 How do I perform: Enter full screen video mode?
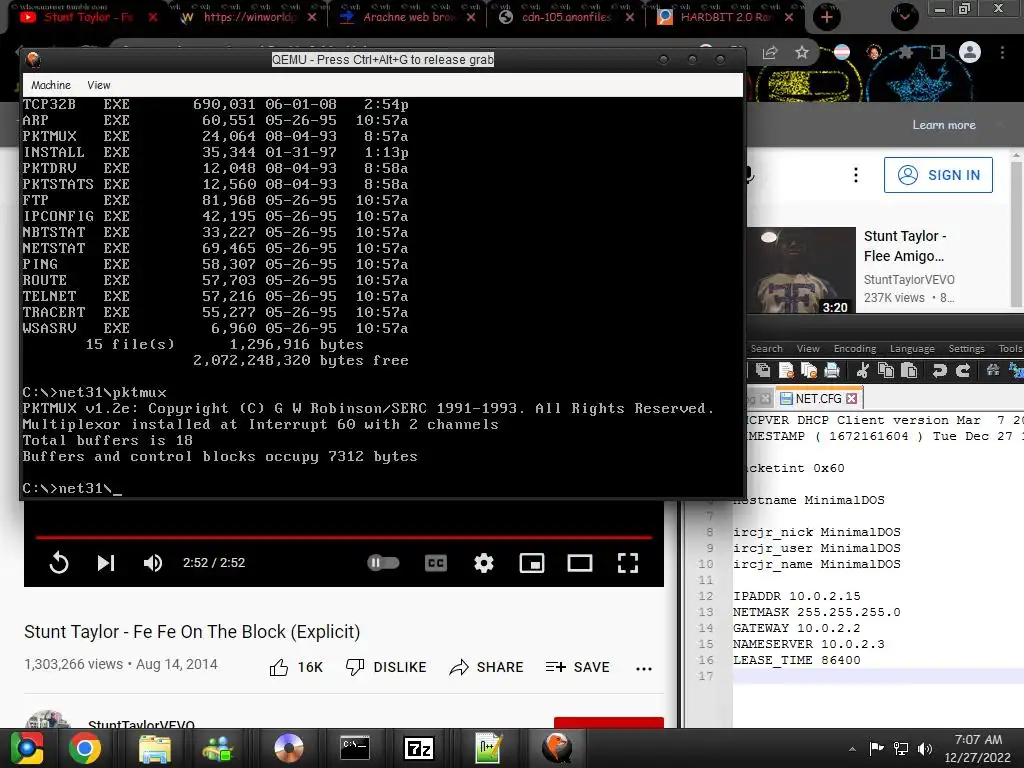628,563
